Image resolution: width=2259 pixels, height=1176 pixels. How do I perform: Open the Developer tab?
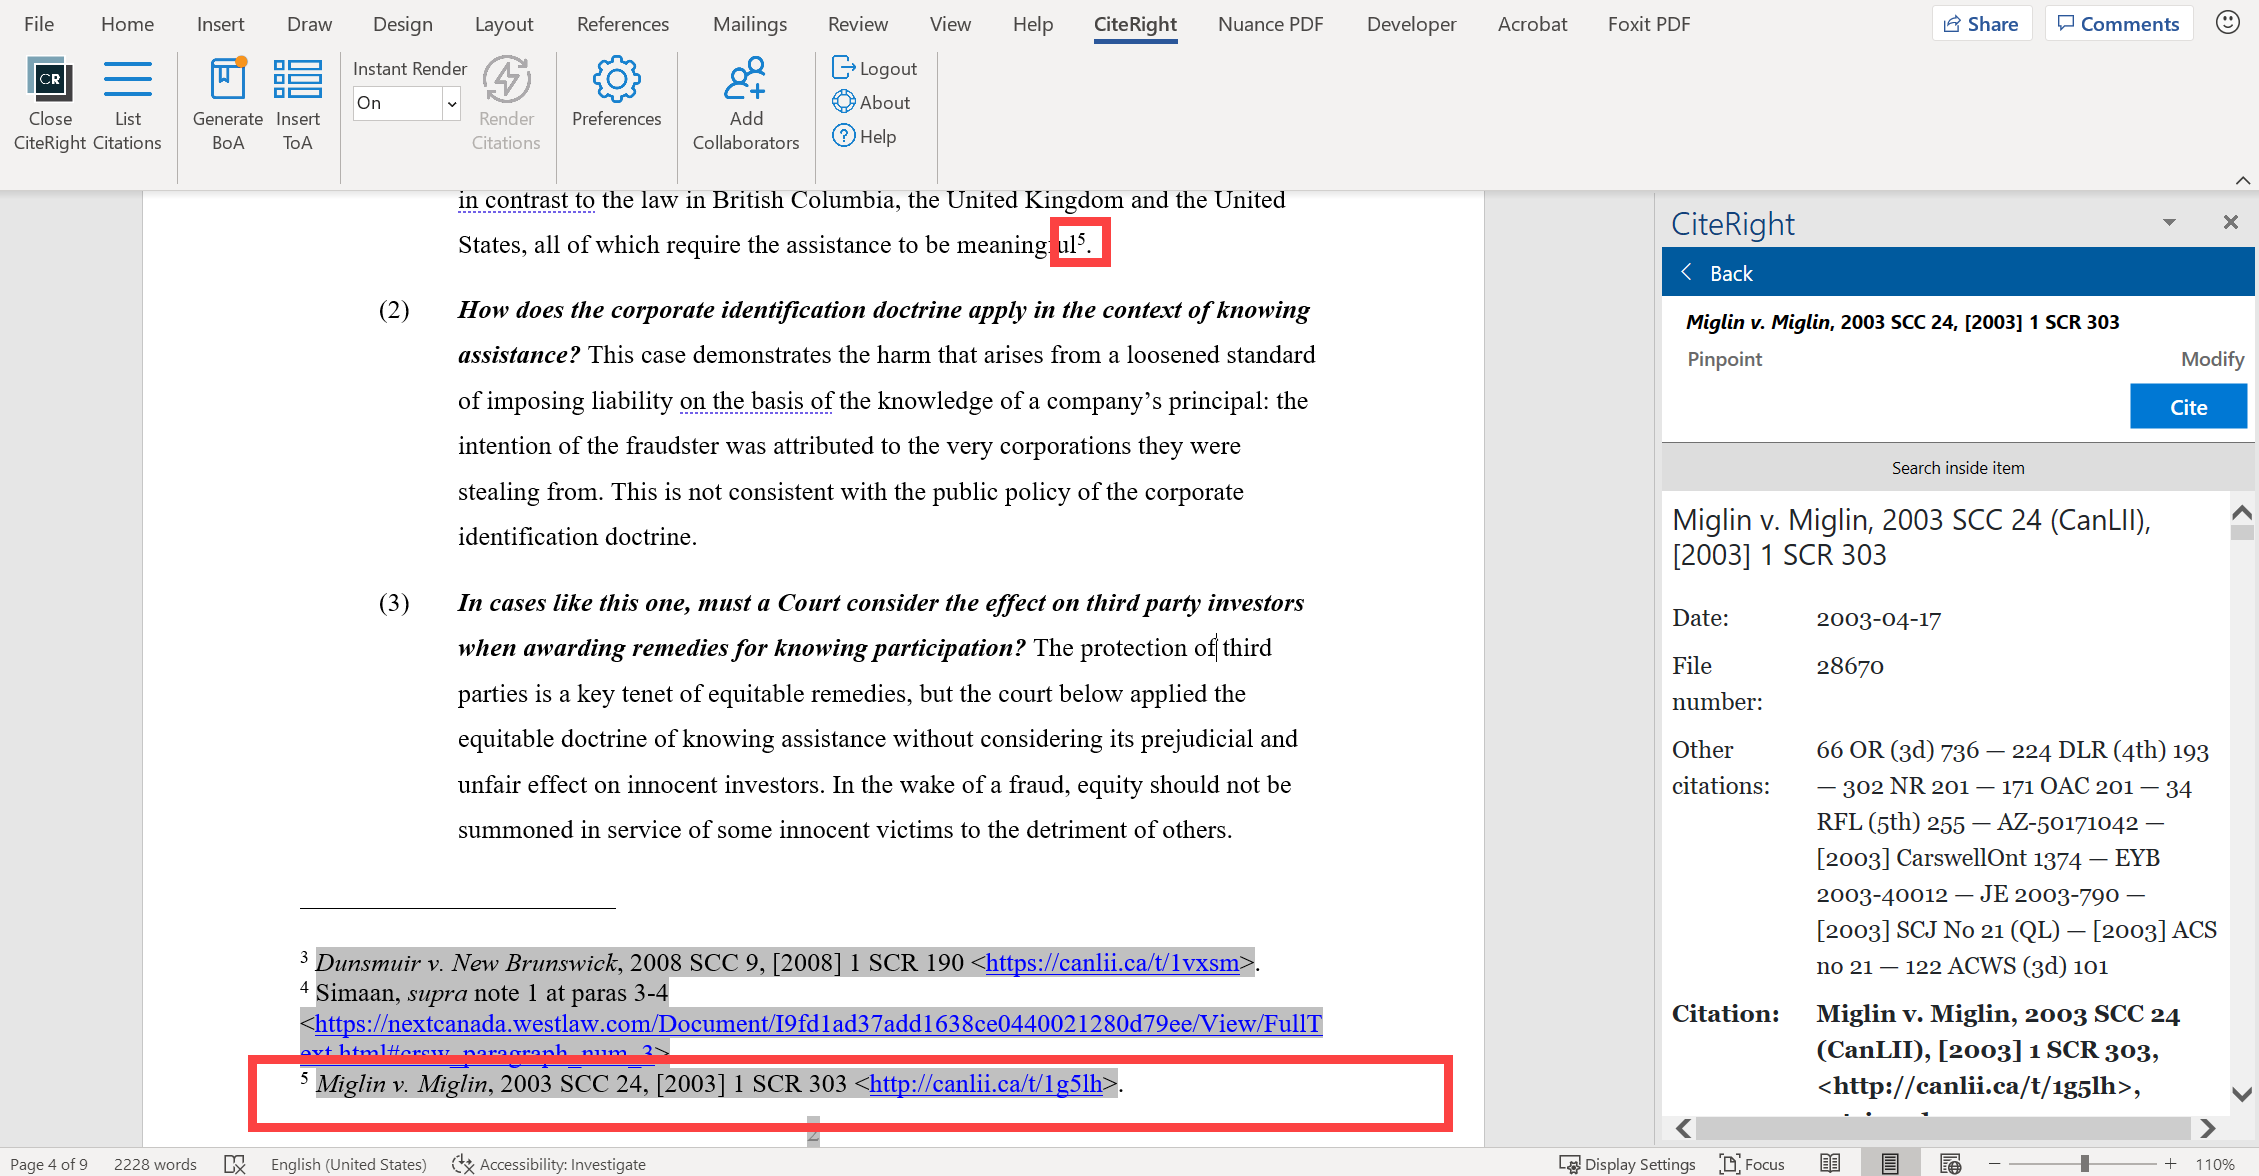(1411, 24)
